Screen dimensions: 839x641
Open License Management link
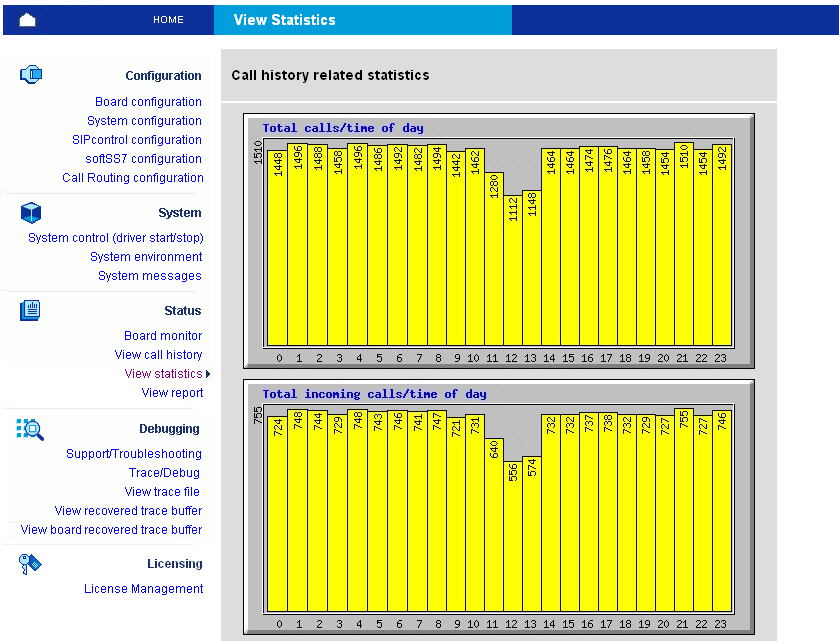[x=144, y=589]
